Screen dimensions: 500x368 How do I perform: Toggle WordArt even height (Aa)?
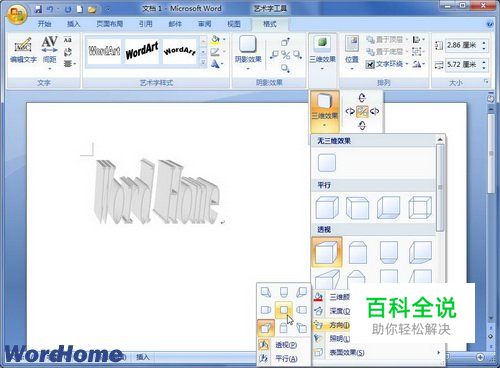coord(68,40)
